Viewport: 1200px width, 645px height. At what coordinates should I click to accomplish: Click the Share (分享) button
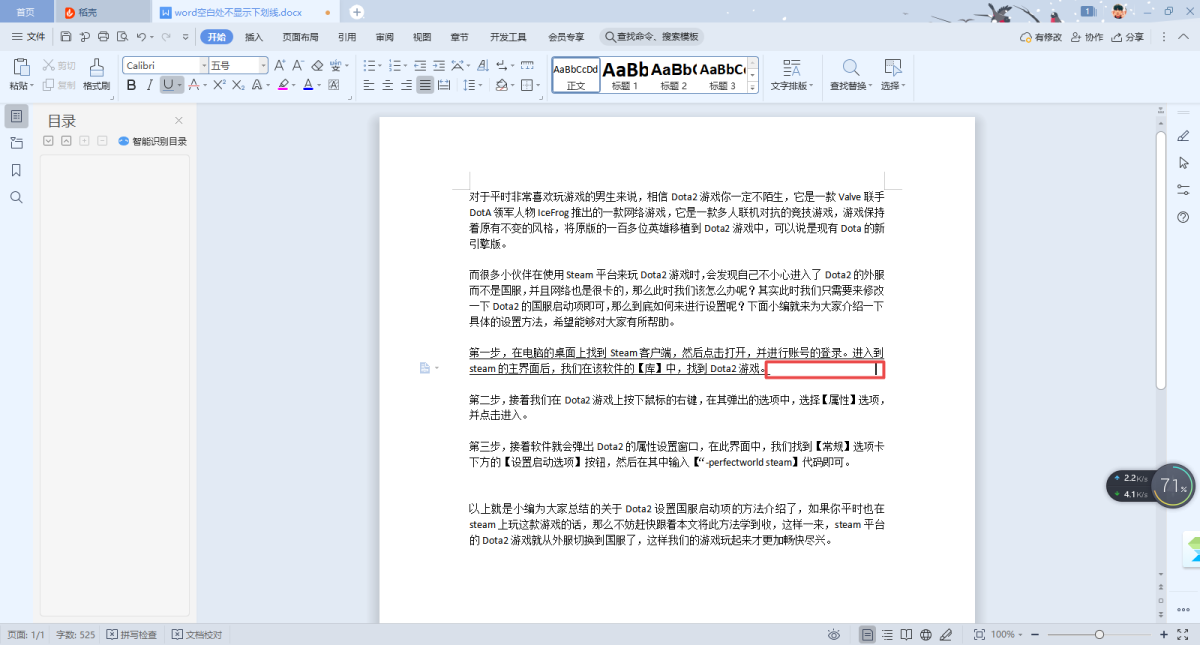point(1128,37)
